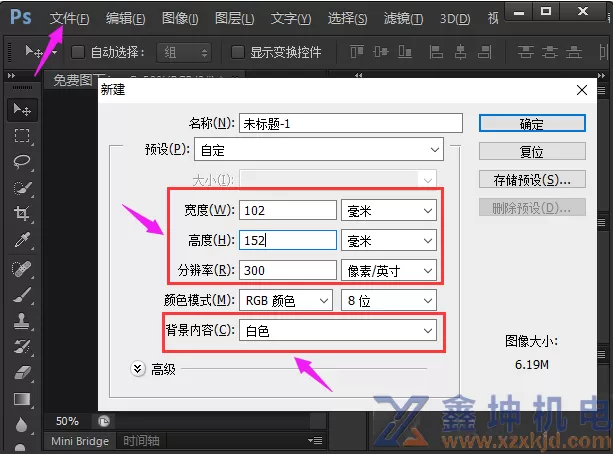Click the distribute vertical centers icon
Screen dimensions: 613x454
click(x=550, y=52)
